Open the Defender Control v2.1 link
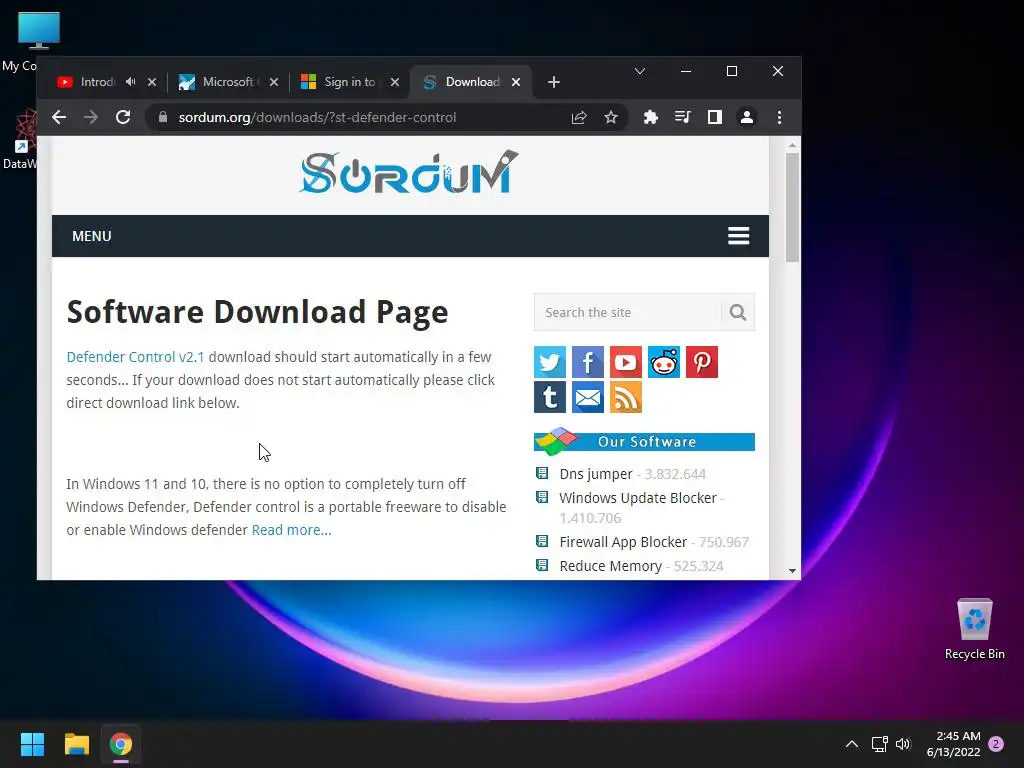The height and width of the screenshot is (768, 1024). click(135, 357)
